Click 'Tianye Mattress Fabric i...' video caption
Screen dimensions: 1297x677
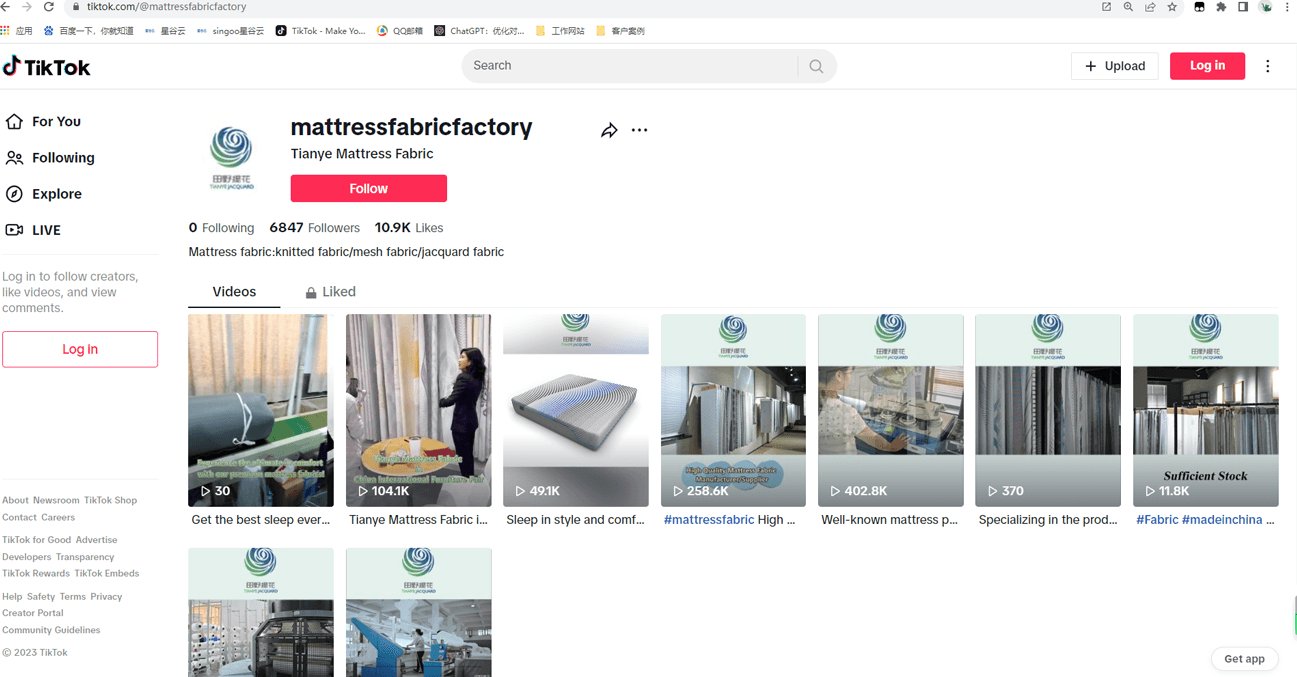[418, 520]
